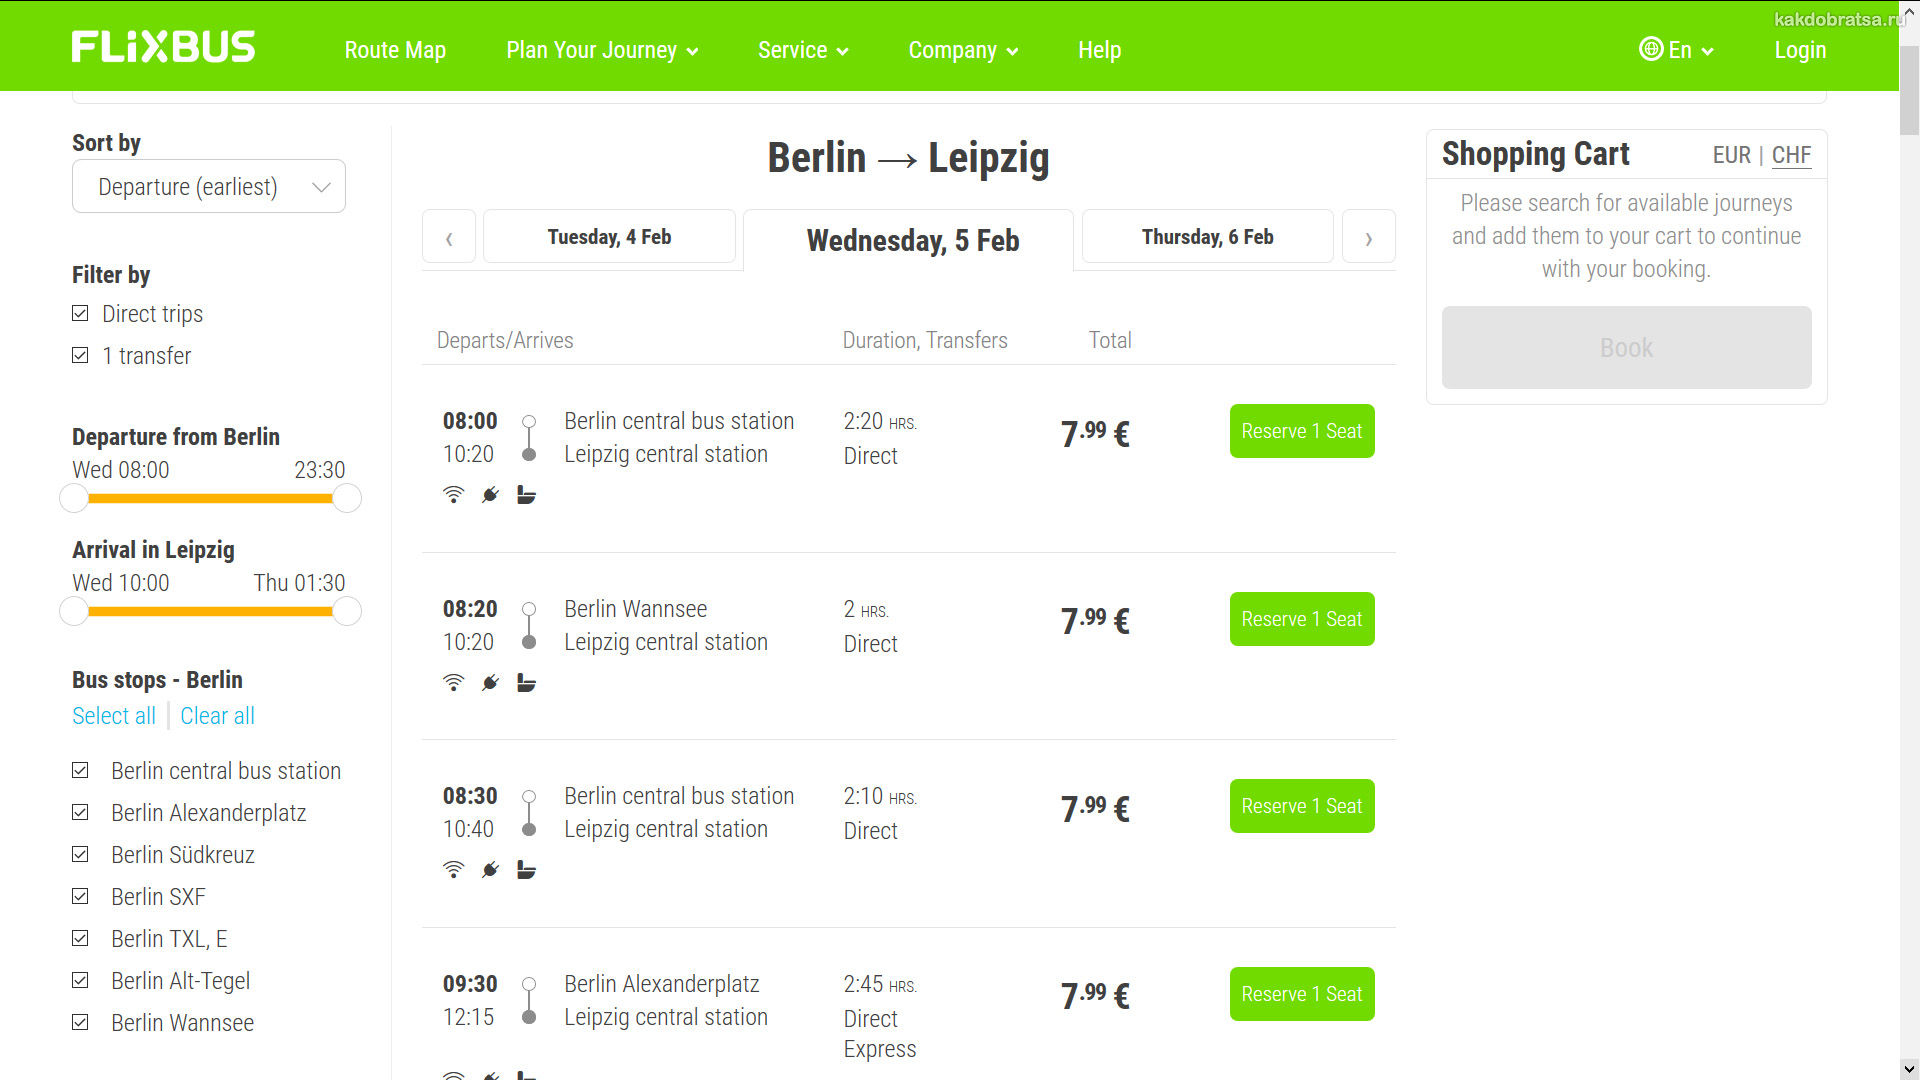
Task: Click power outlet icon on 08:20 trip
Action: coord(490,683)
